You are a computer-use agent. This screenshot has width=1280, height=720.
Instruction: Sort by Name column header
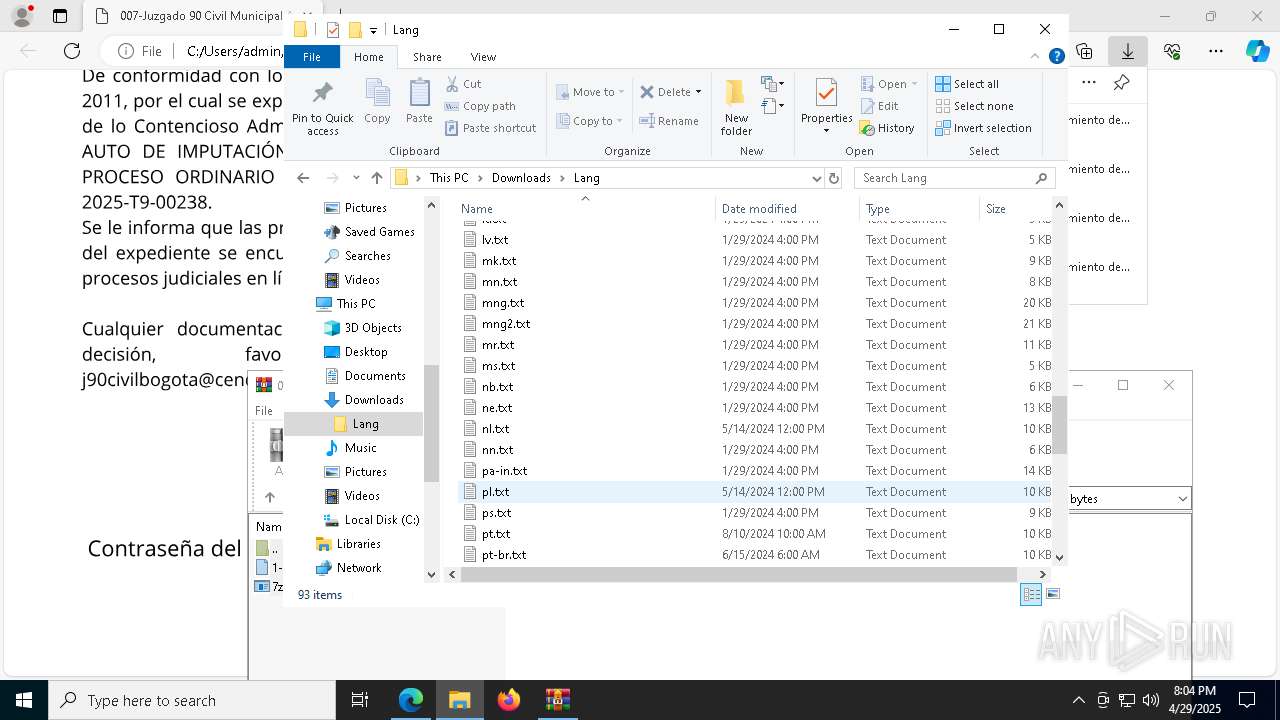[x=585, y=208]
